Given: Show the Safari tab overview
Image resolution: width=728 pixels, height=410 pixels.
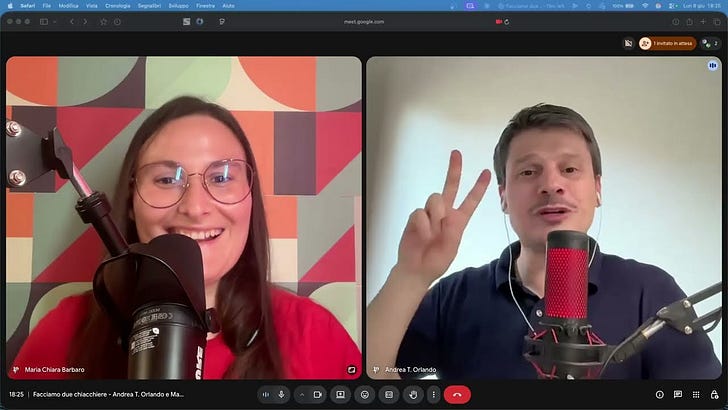Looking at the screenshot, I should coord(717,21).
